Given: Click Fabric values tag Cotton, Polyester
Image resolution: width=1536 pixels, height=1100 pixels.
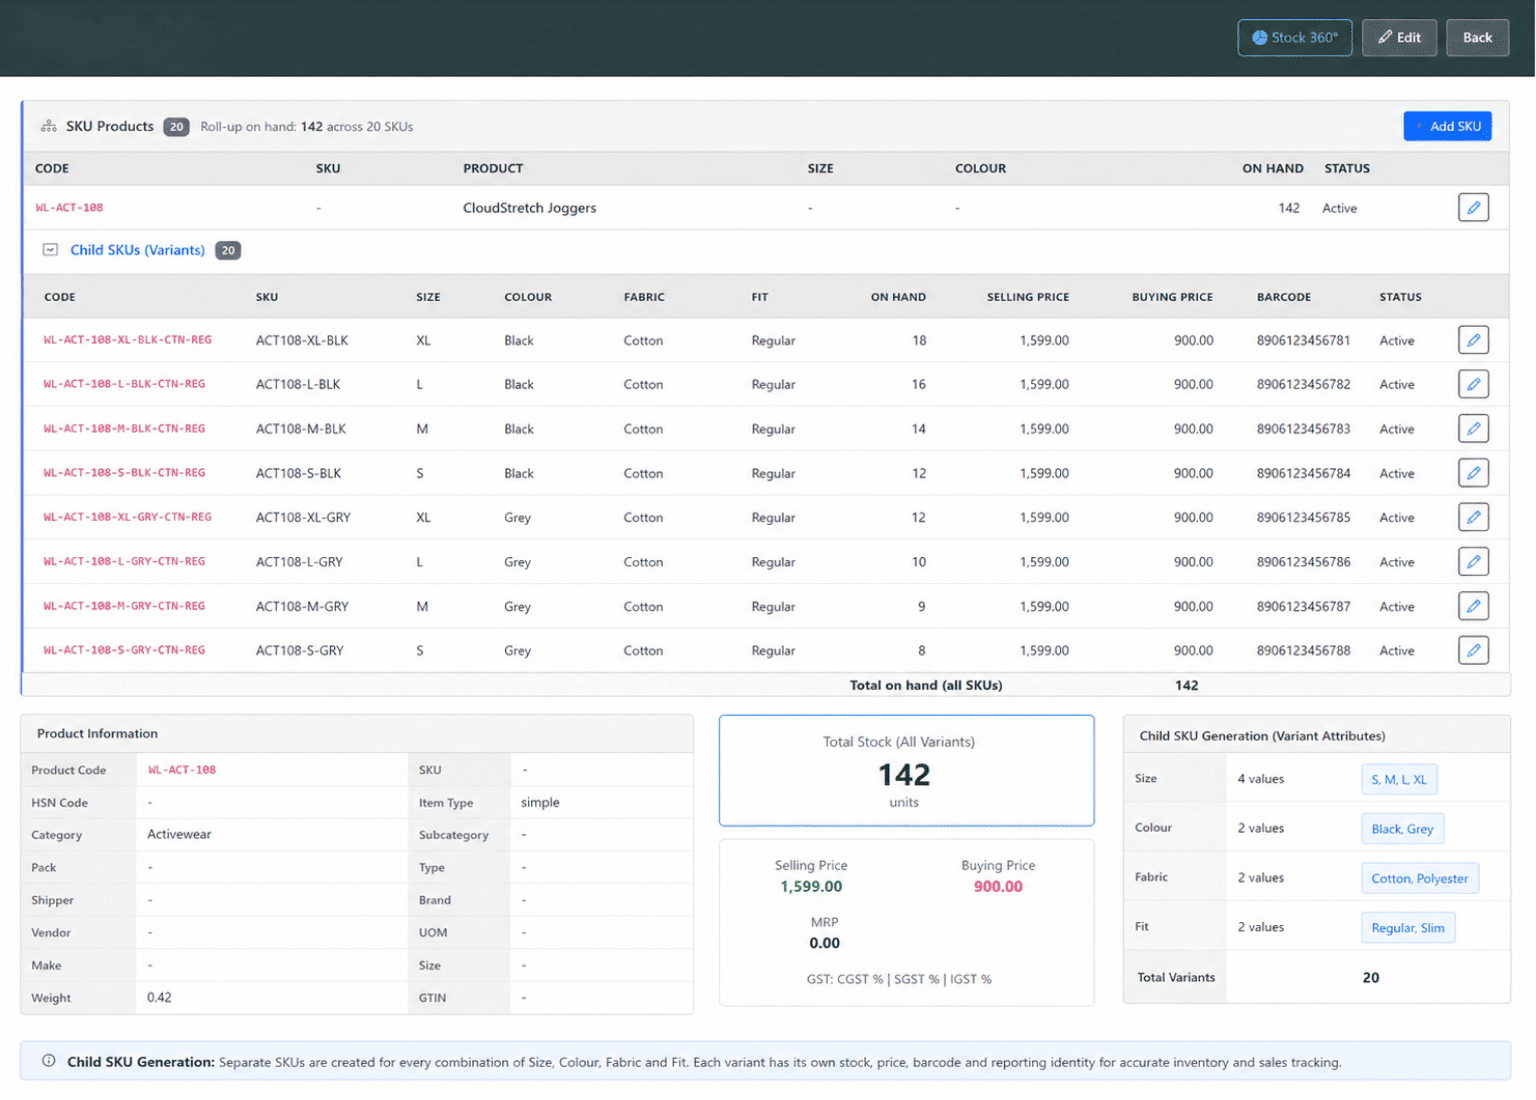Looking at the screenshot, I should click(x=1419, y=878).
